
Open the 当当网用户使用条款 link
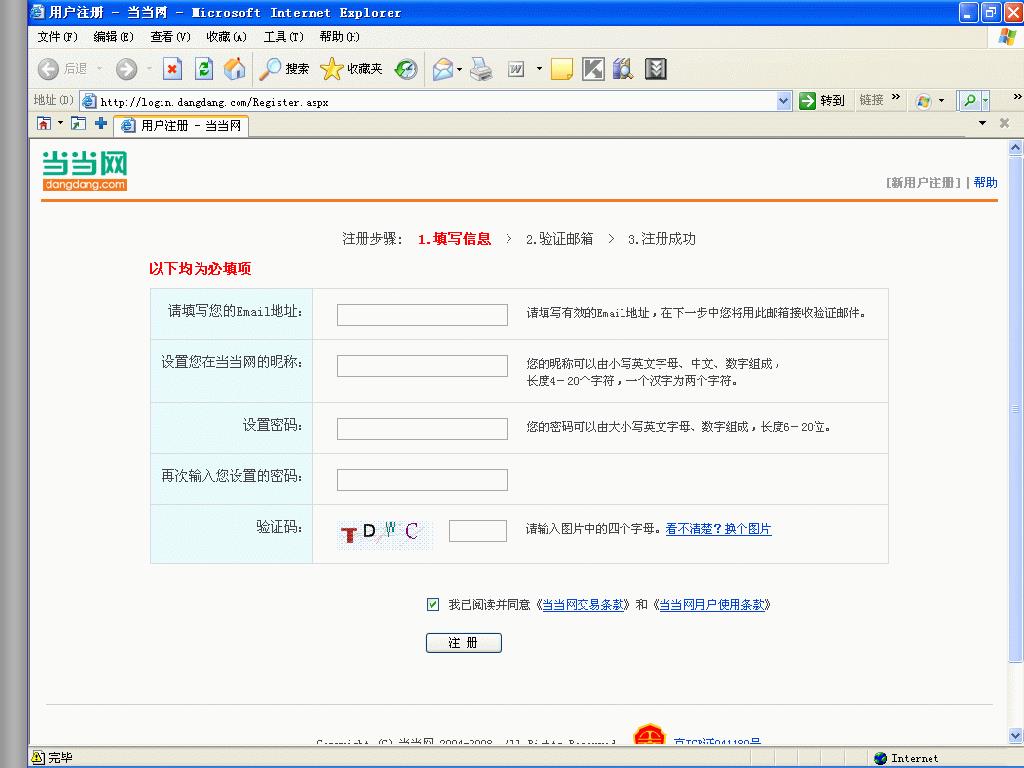[x=712, y=605]
